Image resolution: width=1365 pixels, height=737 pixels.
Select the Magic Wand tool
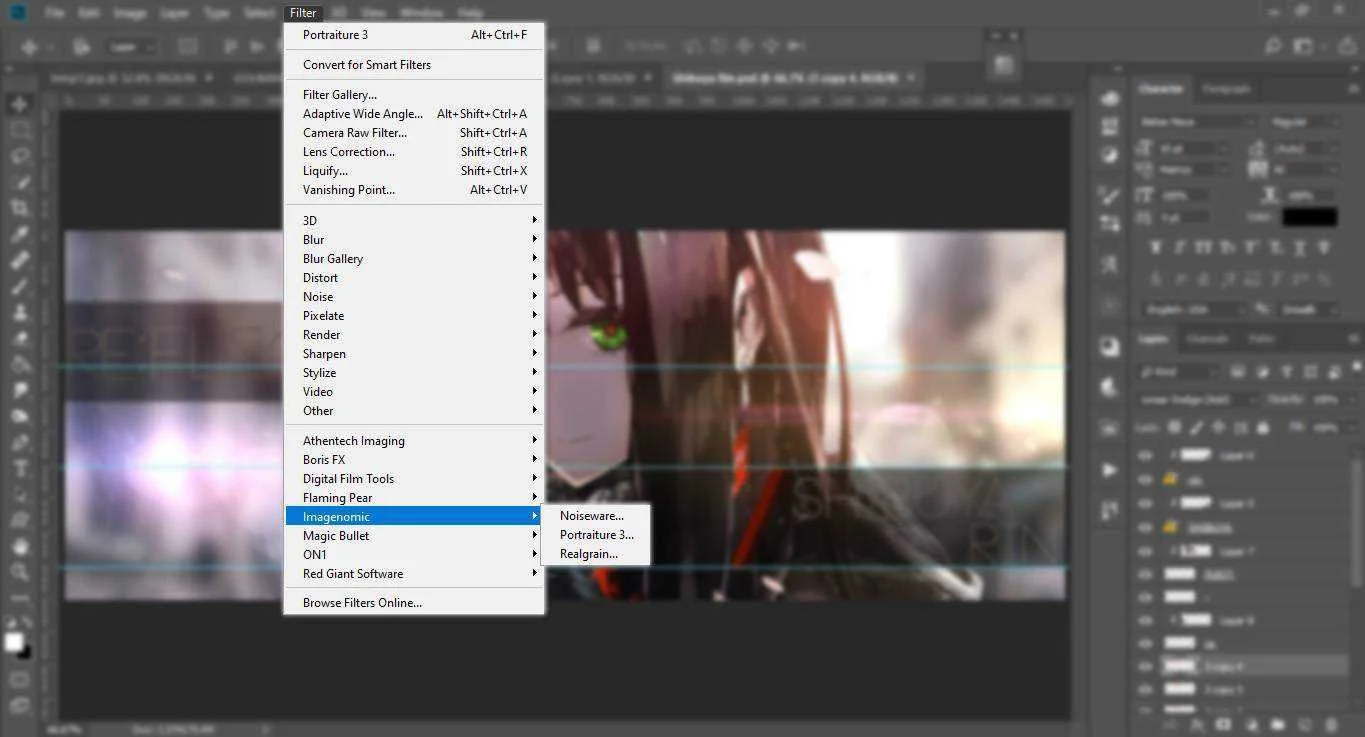19,183
